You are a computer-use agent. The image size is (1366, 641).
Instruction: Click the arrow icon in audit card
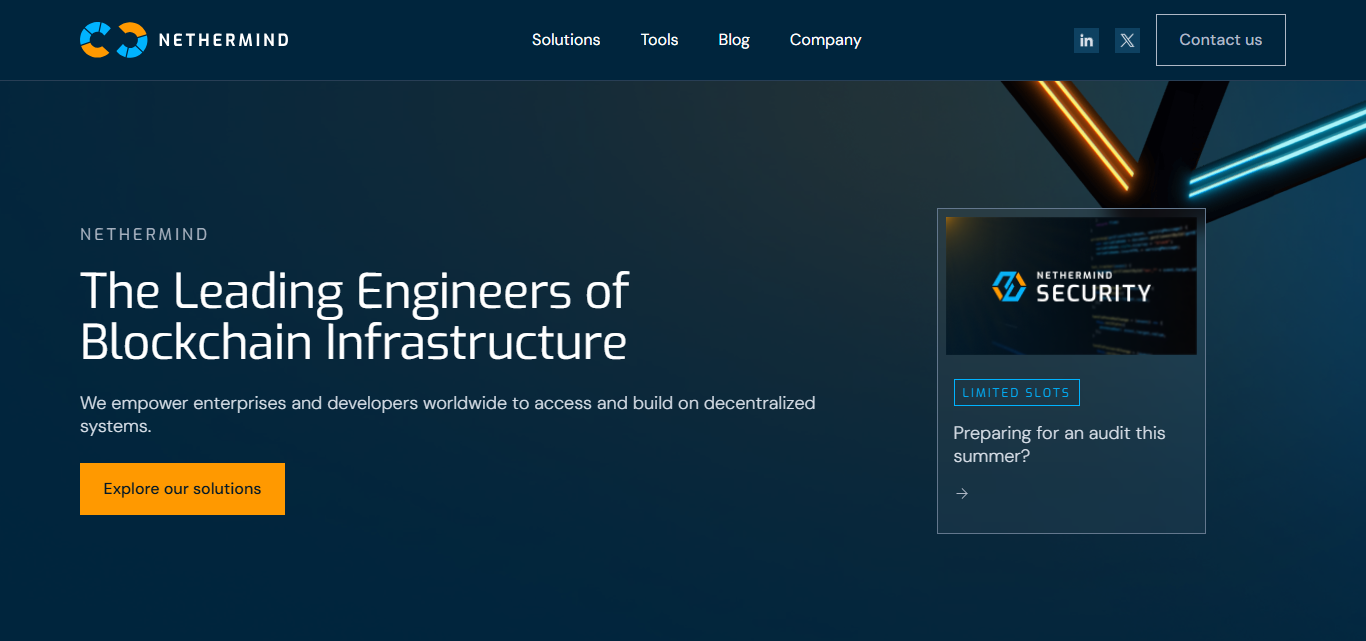tap(962, 493)
